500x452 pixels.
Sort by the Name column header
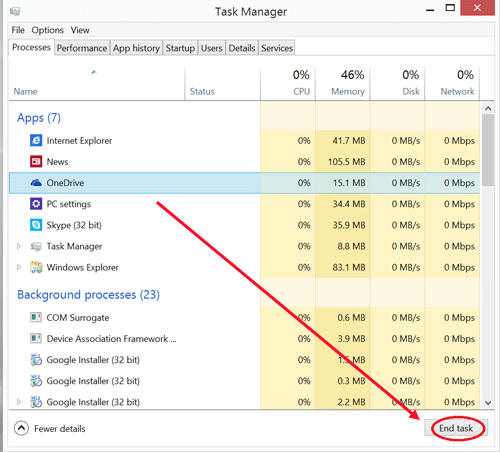(97, 83)
